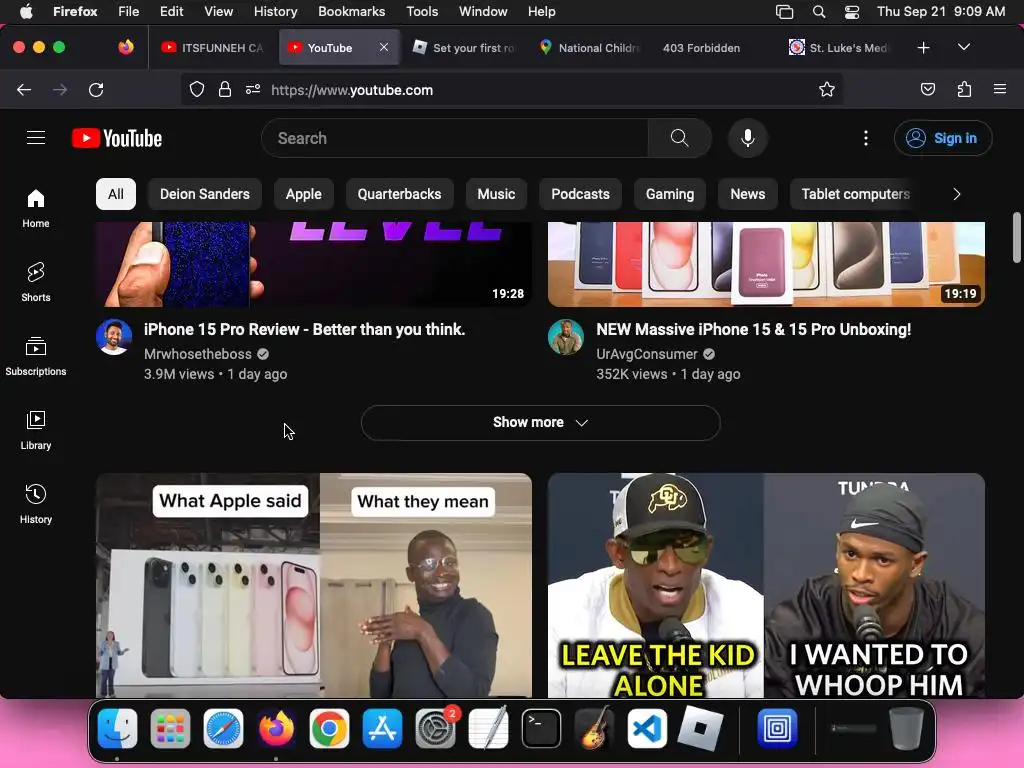Select the All filter chip
This screenshot has height=768, width=1024.
tap(116, 194)
